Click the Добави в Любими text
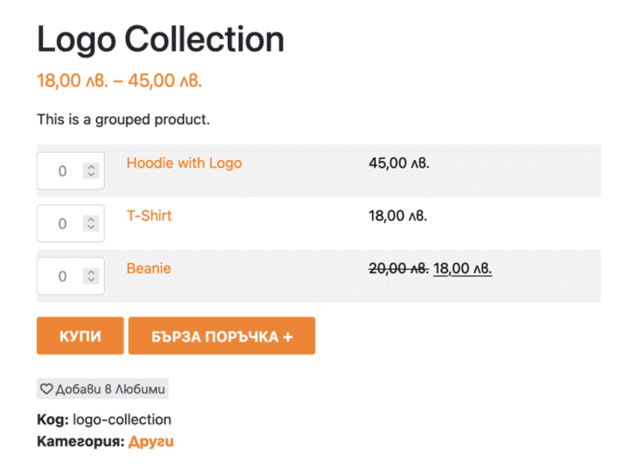 click(110, 389)
